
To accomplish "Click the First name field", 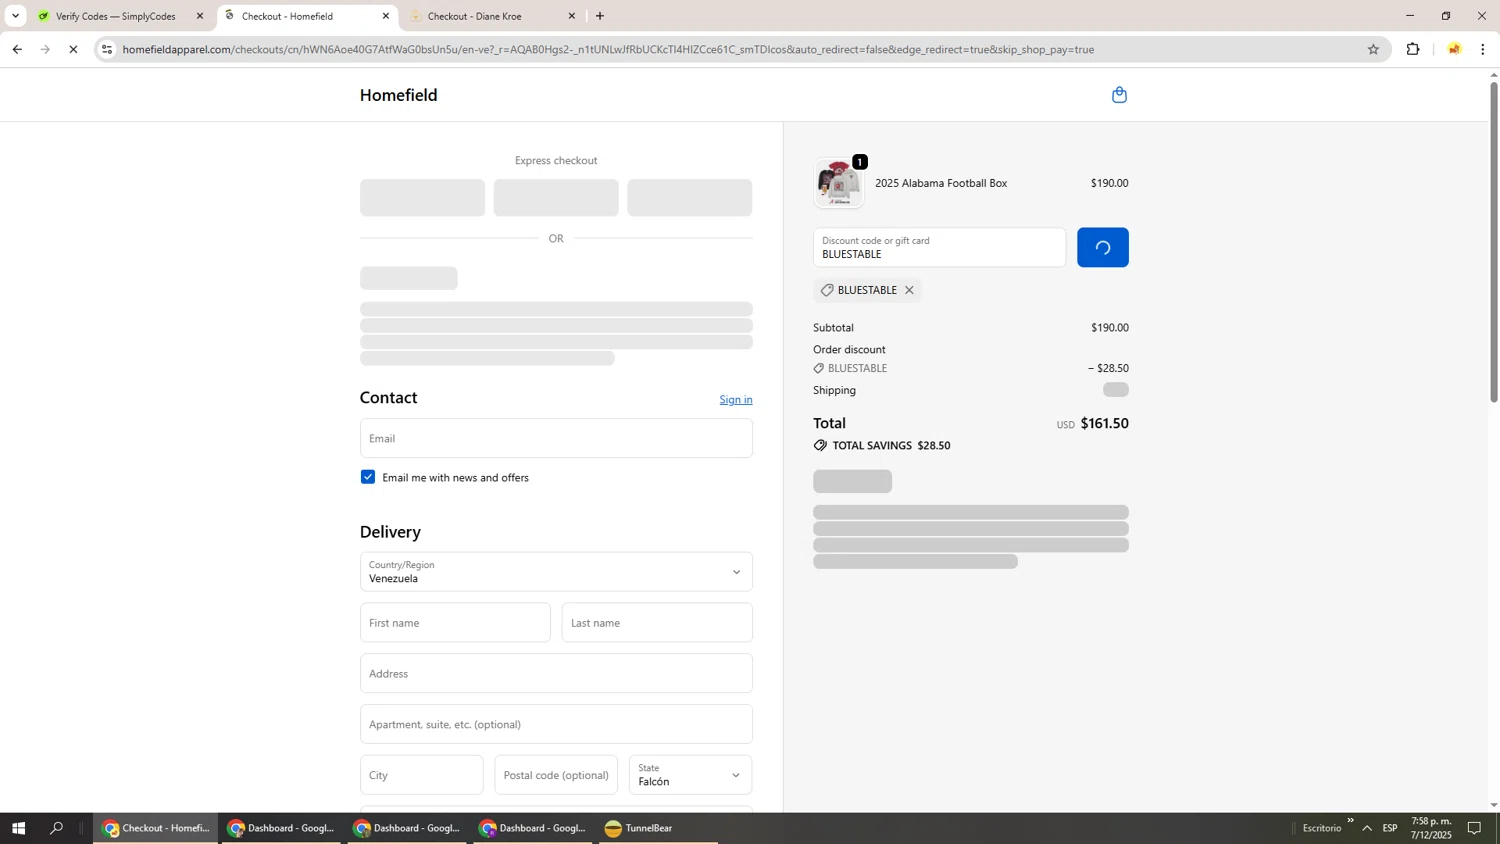I will pos(455,623).
